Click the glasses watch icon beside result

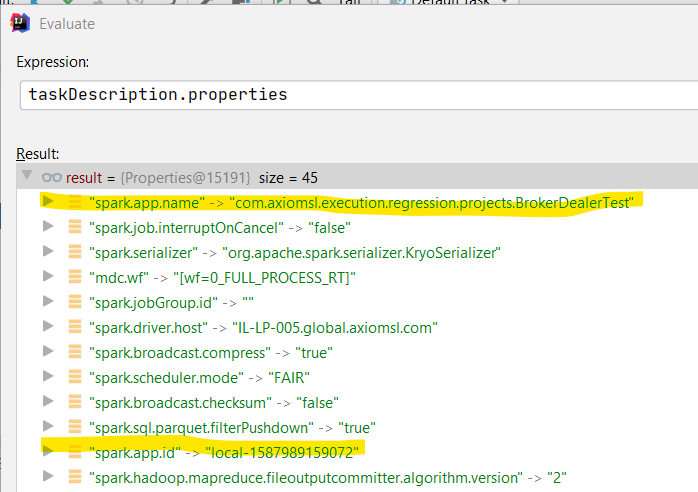coord(52,178)
